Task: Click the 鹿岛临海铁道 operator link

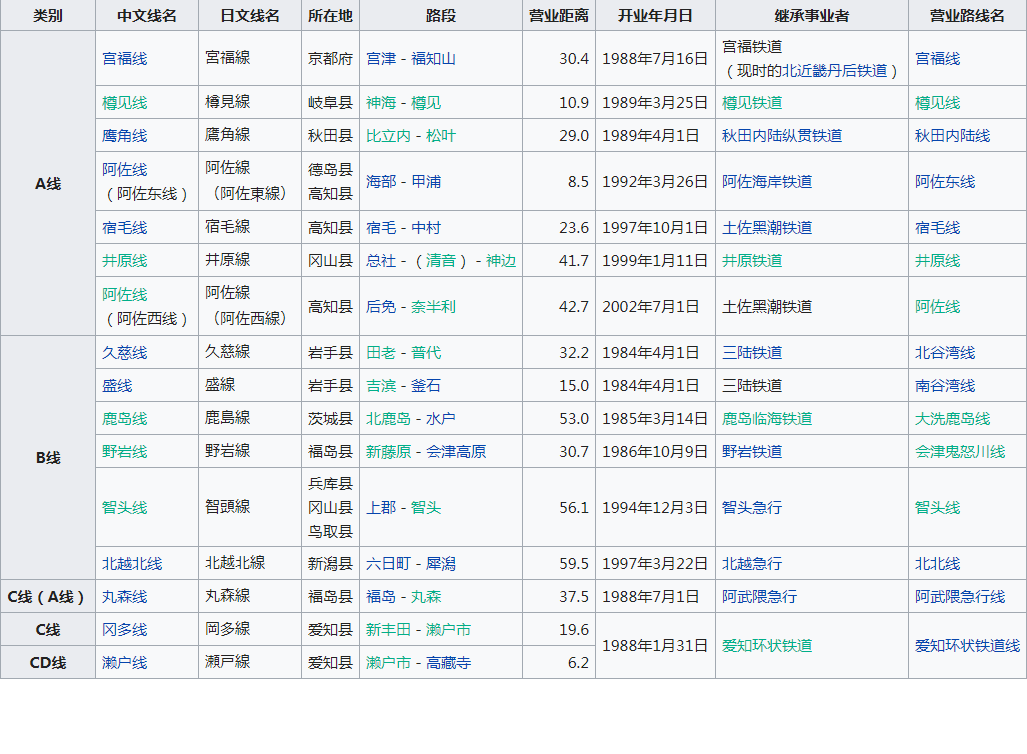Action: point(767,419)
